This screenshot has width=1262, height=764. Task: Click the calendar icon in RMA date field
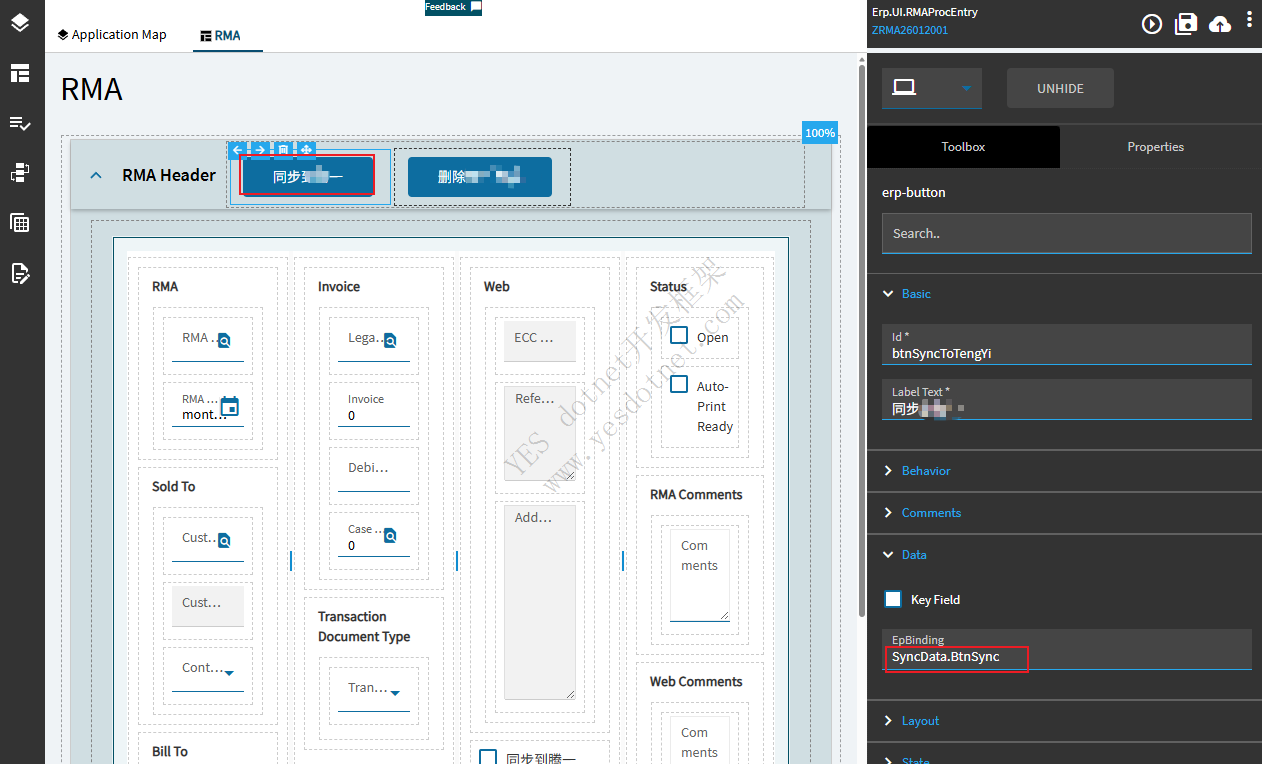tap(229, 406)
